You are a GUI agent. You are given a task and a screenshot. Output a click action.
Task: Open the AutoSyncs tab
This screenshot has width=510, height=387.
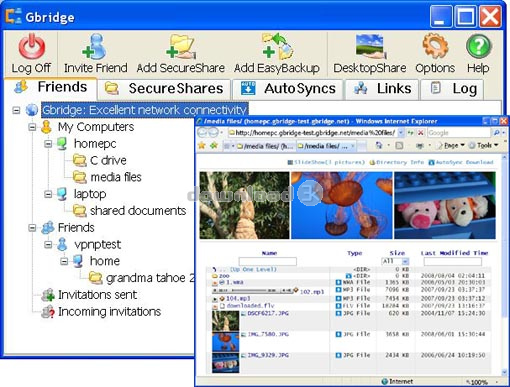pyautogui.click(x=288, y=89)
